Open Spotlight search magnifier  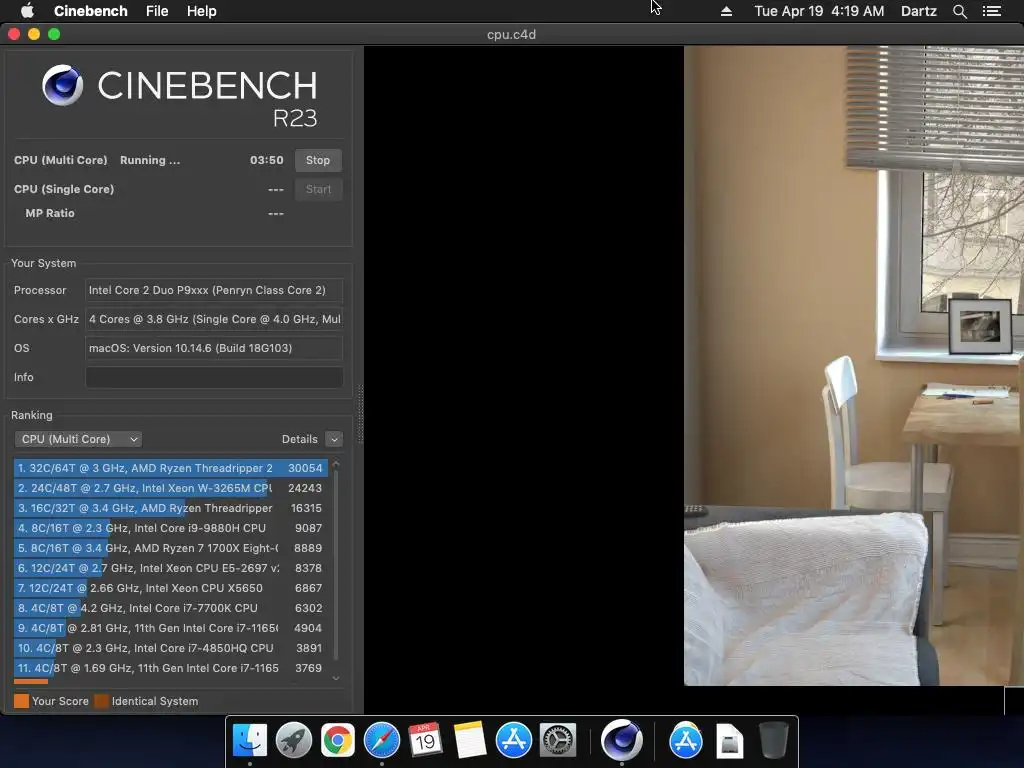(959, 11)
